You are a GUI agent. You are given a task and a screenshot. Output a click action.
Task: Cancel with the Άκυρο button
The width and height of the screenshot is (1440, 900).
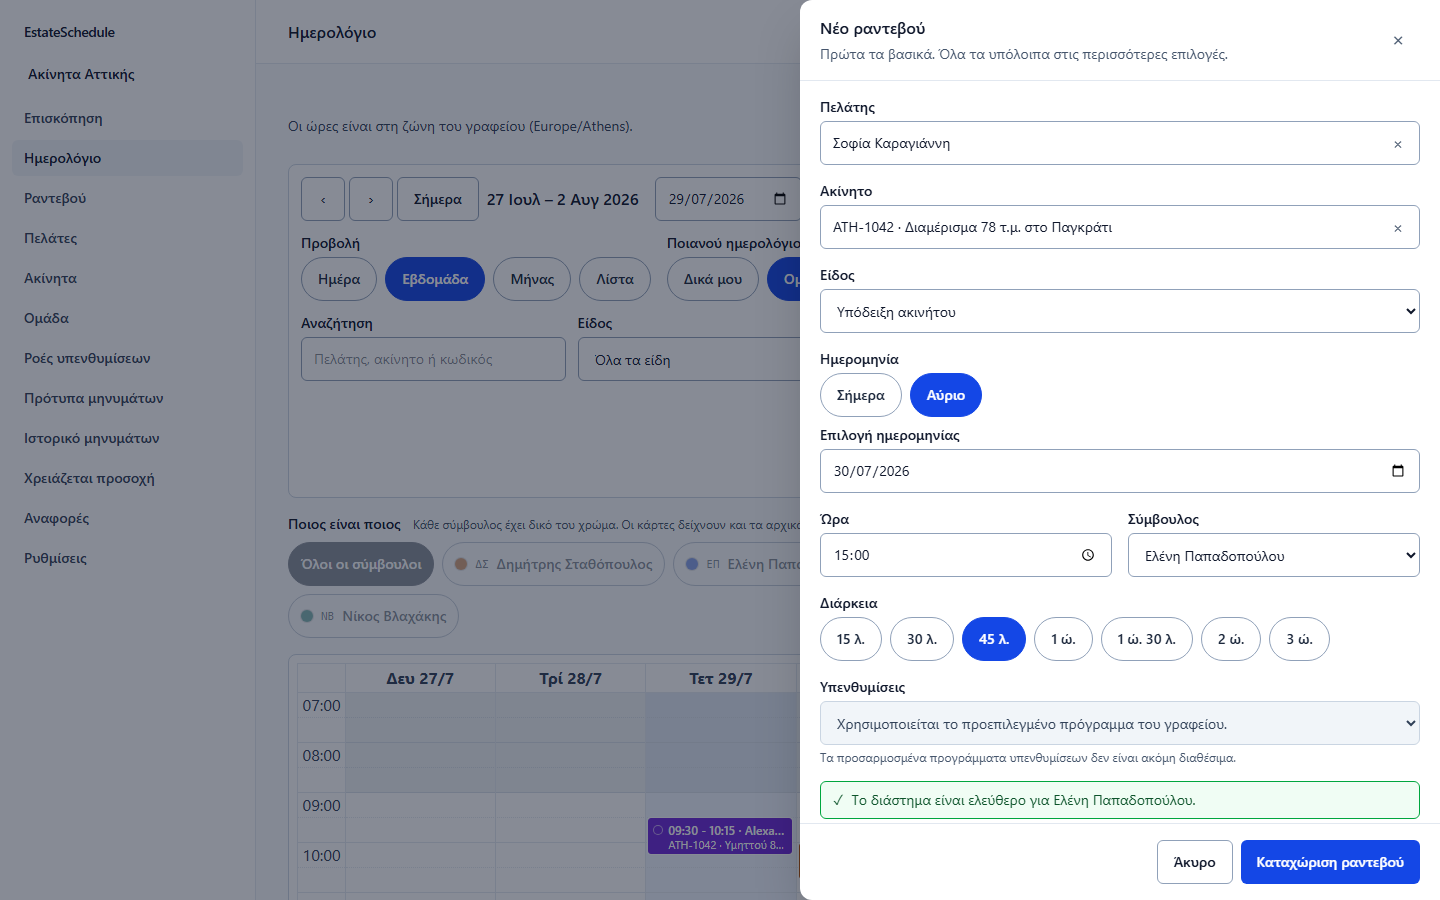[x=1195, y=862]
